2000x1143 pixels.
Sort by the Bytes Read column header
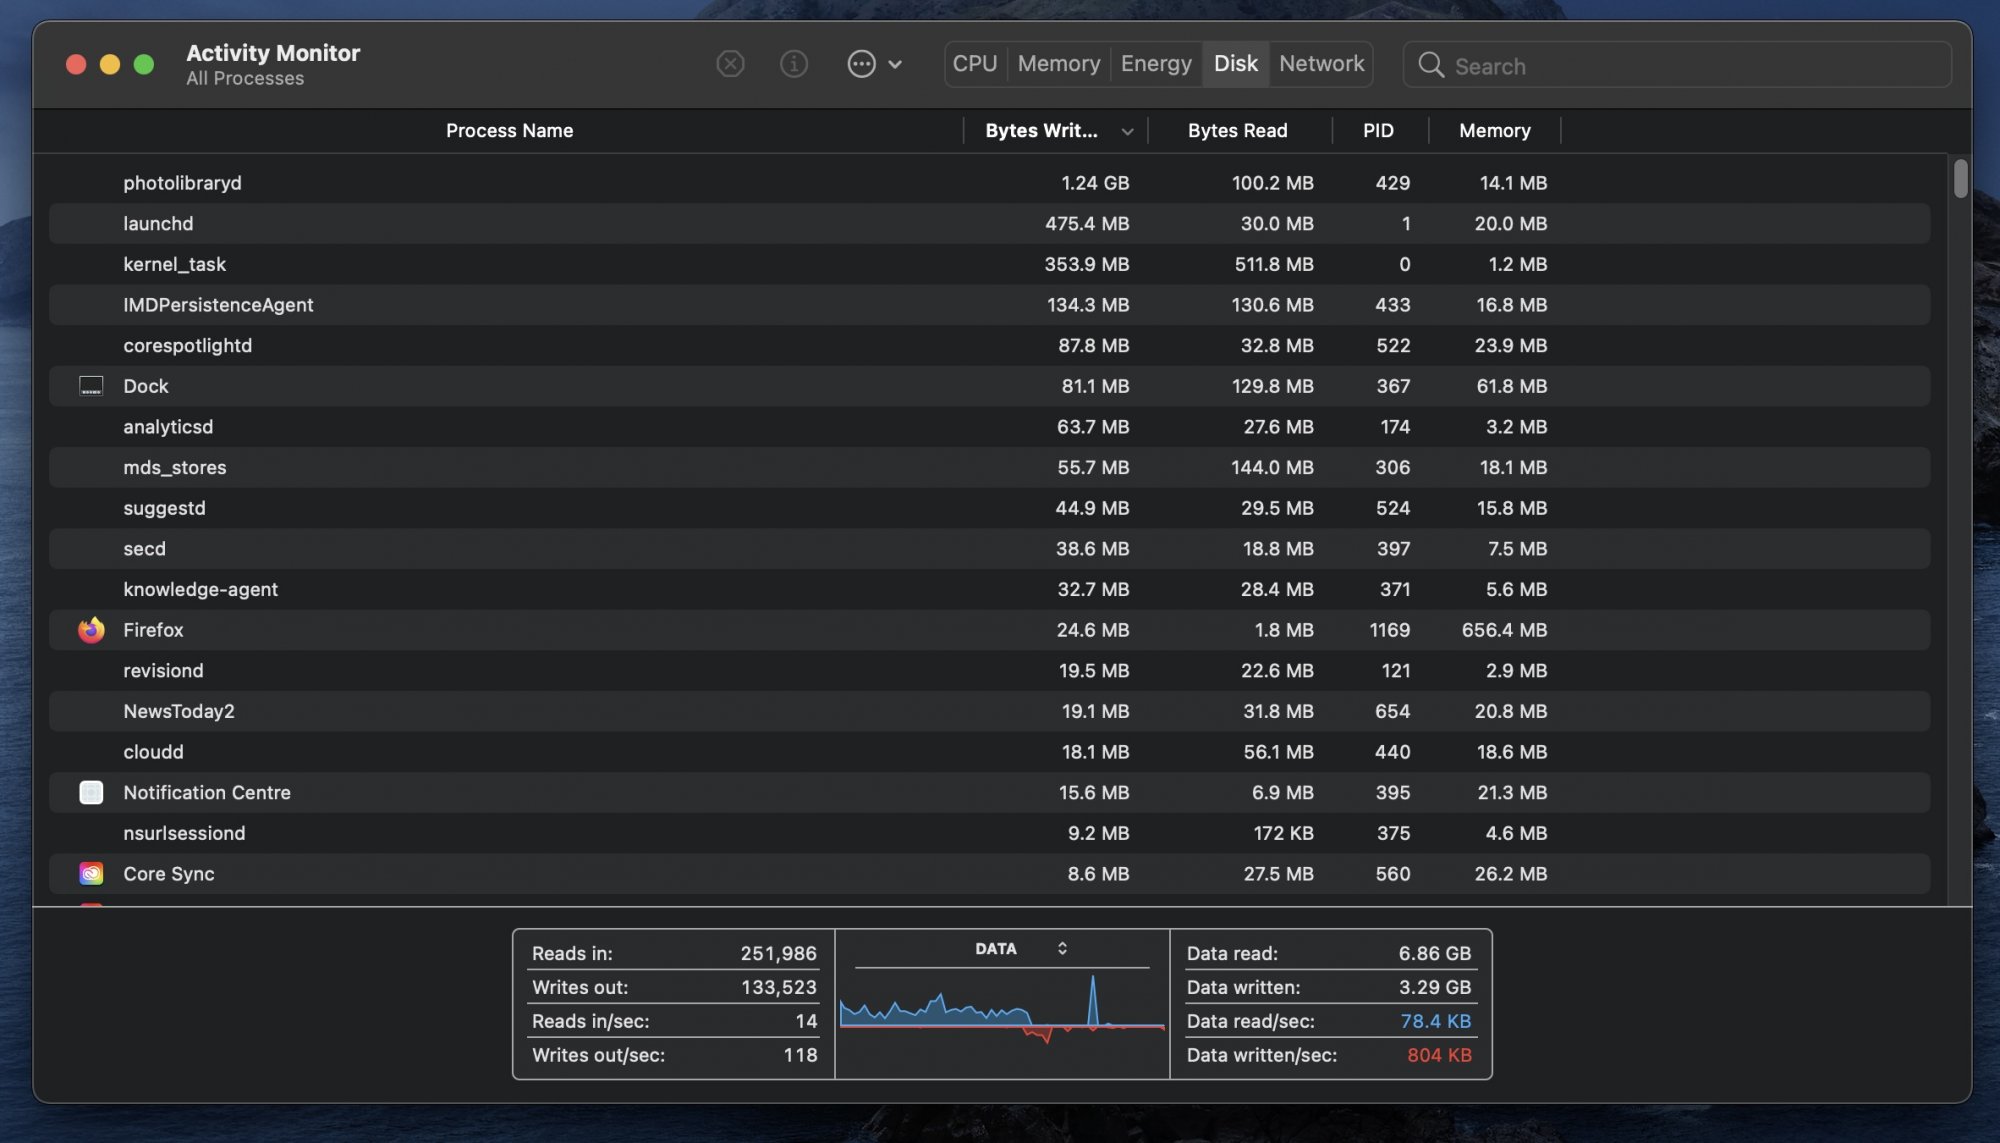(1237, 131)
